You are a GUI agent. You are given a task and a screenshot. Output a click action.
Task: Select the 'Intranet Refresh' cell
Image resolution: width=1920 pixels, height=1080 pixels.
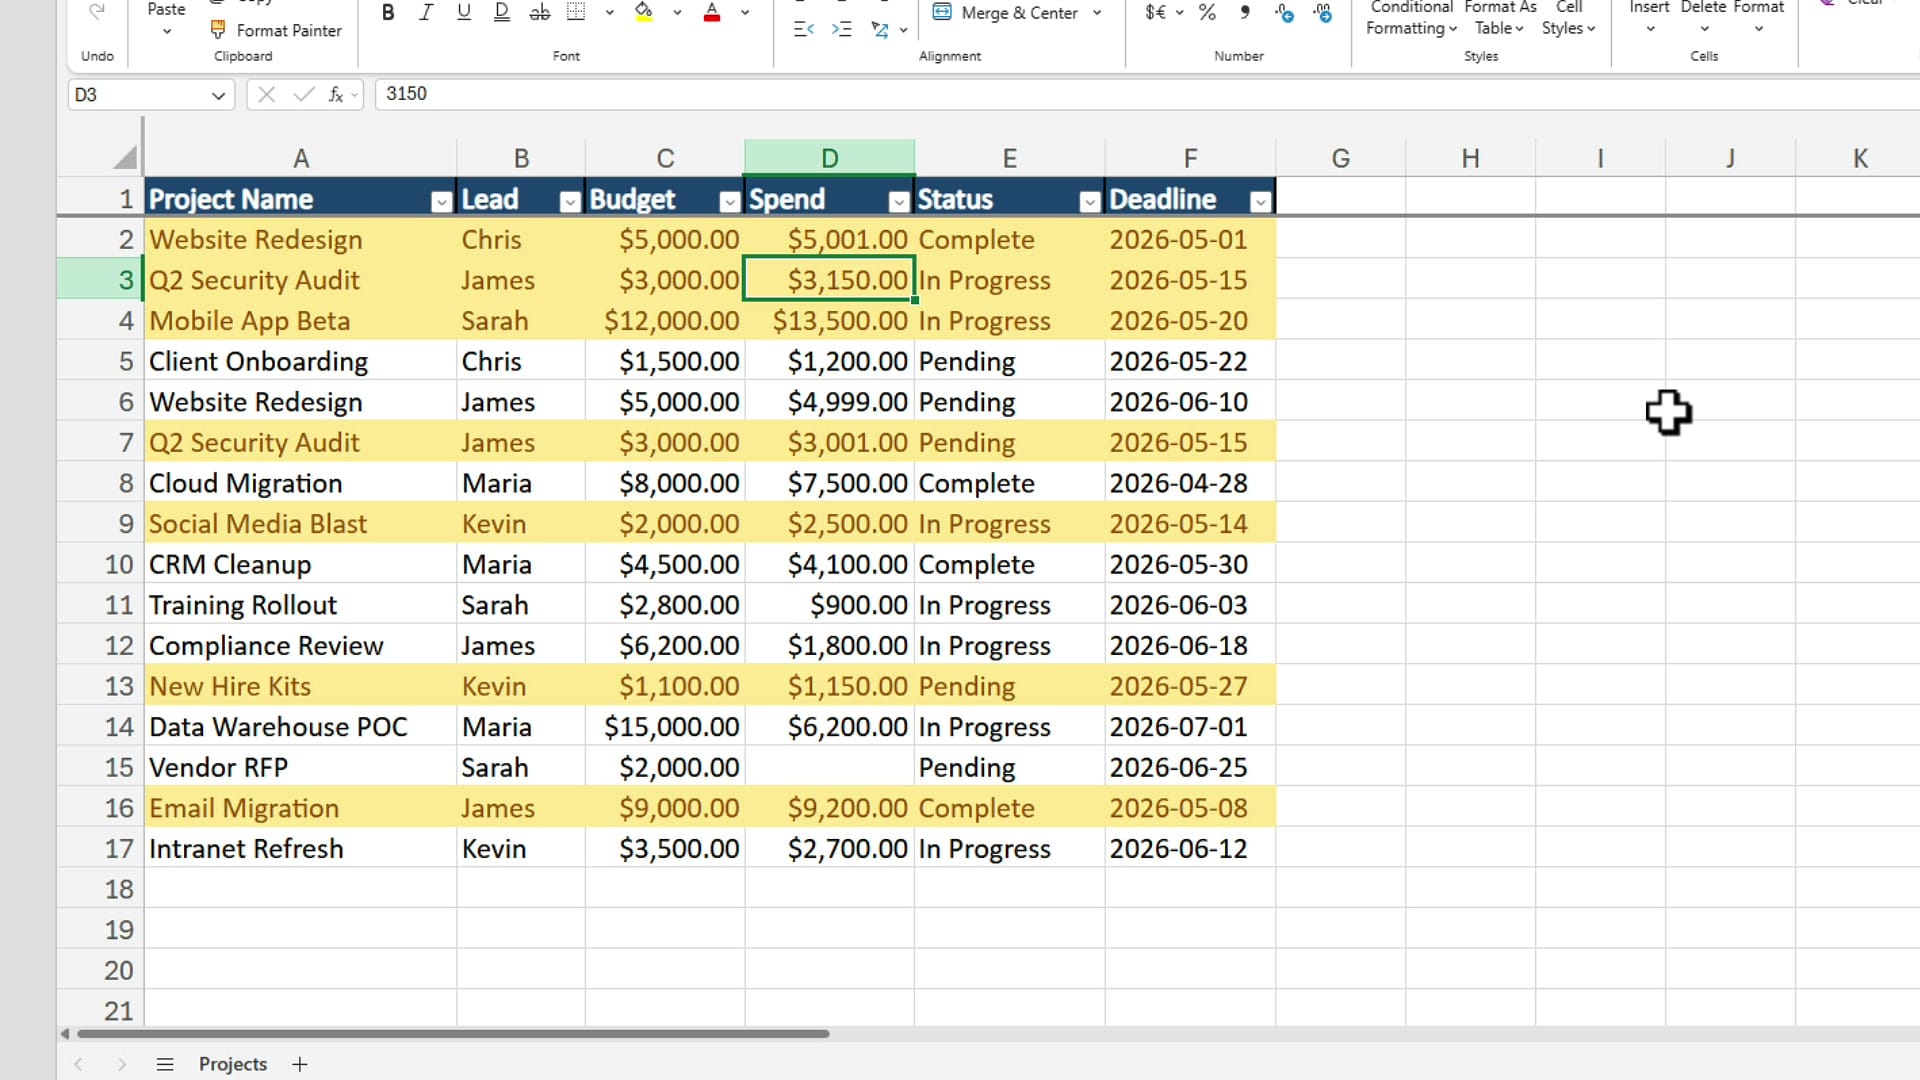coord(300,849)
